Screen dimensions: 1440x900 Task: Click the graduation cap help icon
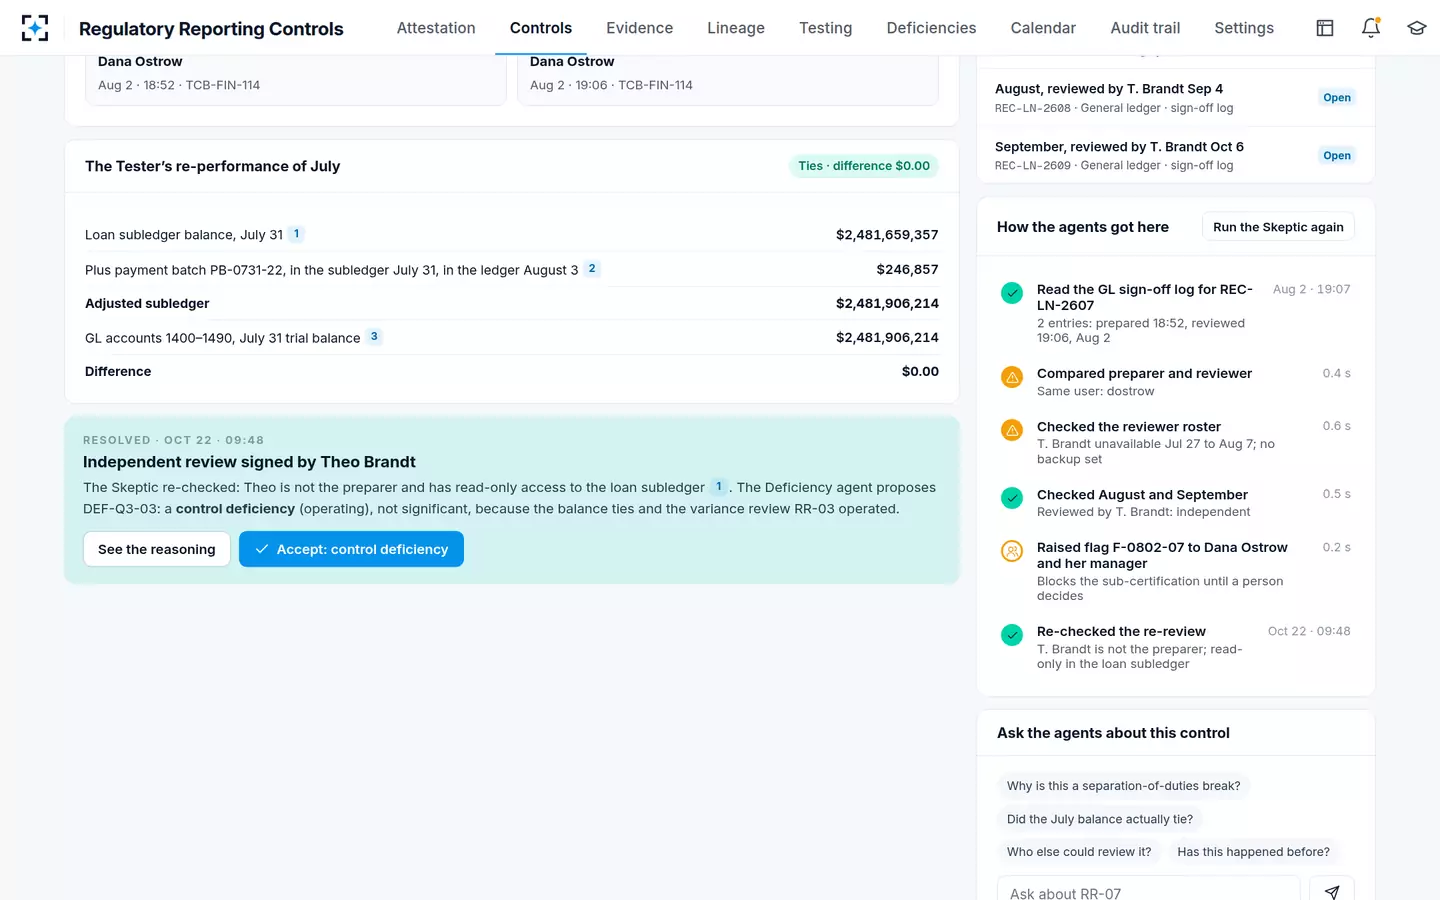(x=1417, y=28)
